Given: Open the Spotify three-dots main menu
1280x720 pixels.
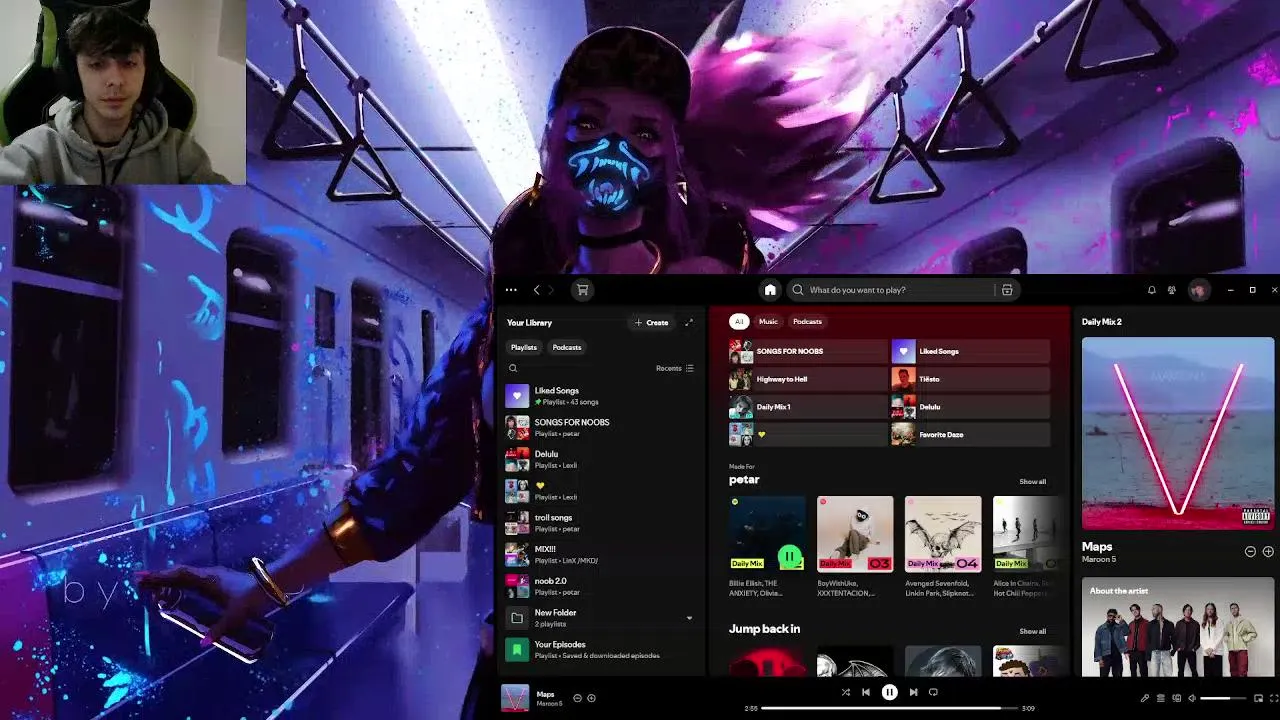Looking at the screenshot, I should [x=511, y=290].
